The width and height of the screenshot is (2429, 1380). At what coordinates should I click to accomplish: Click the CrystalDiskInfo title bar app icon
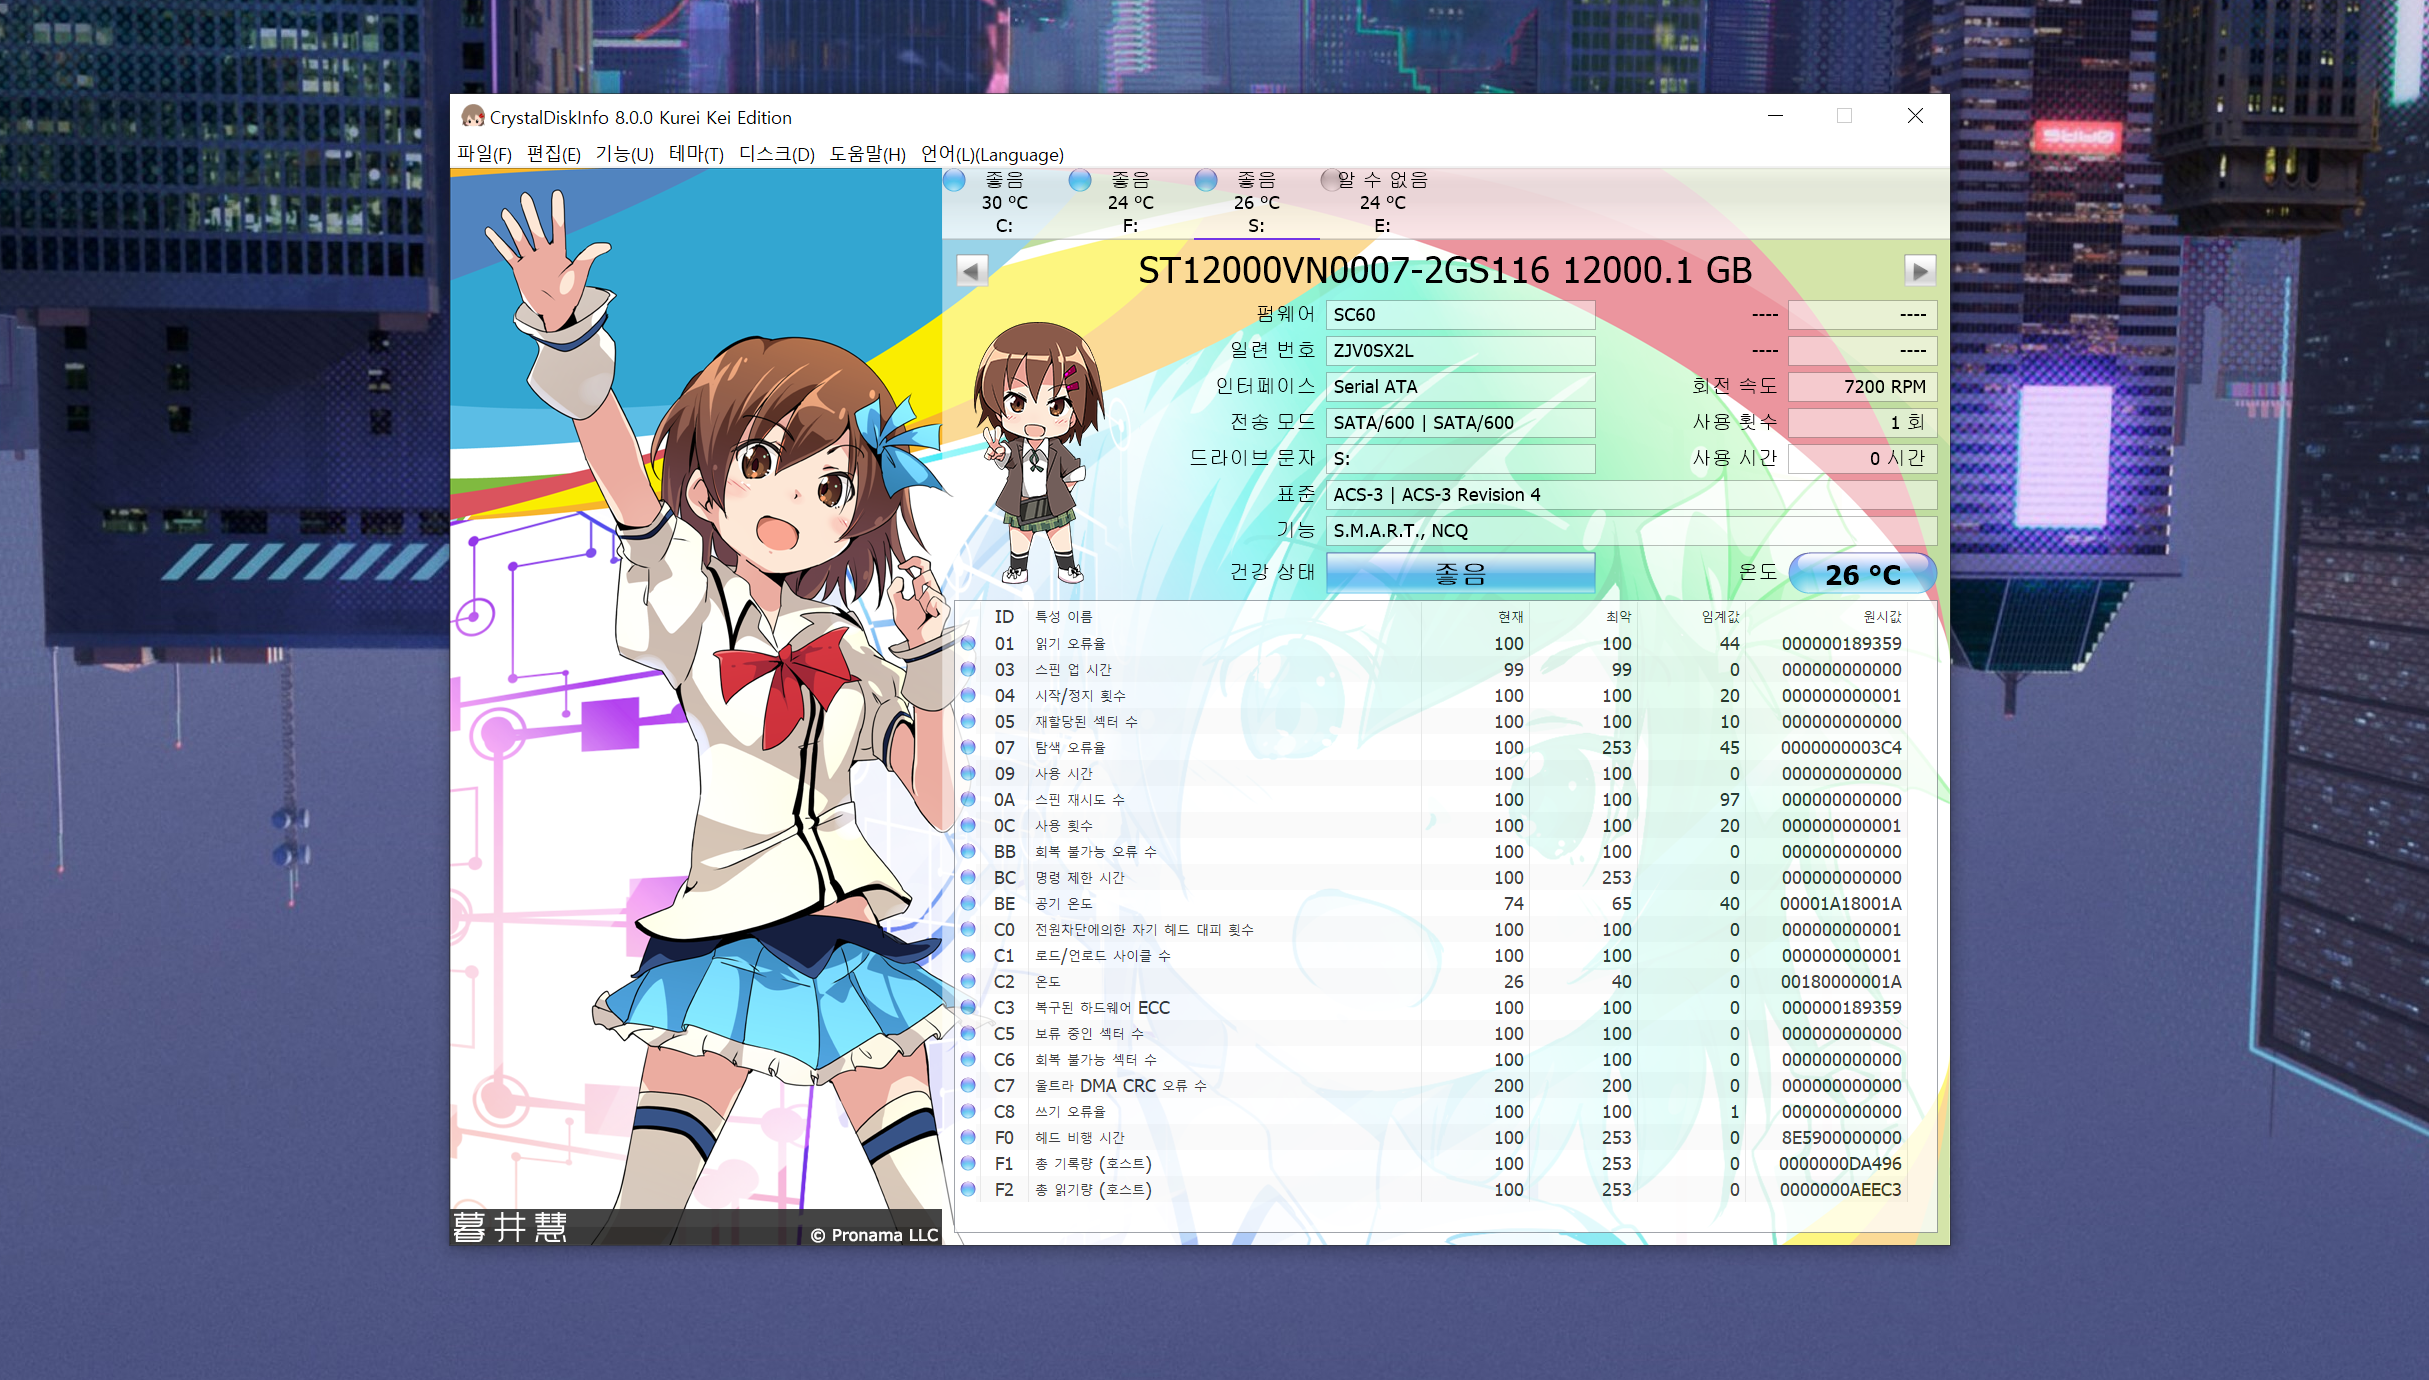pos(472,117)
